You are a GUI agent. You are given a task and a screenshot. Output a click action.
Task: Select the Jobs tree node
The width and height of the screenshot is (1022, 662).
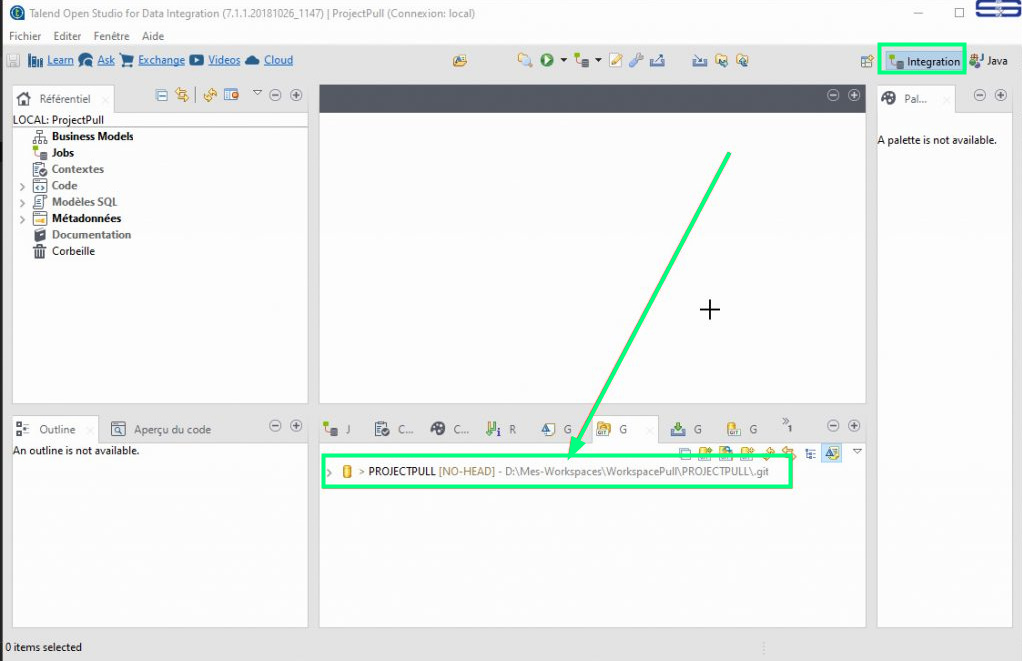point(63,152)
